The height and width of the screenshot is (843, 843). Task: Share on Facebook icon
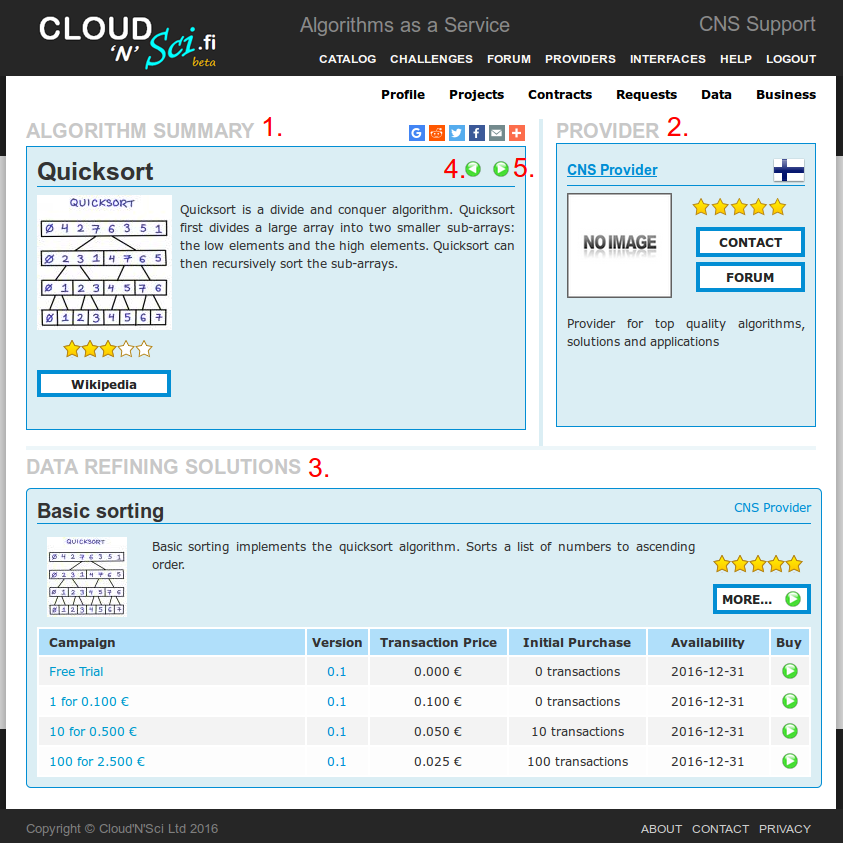(476, 132)
